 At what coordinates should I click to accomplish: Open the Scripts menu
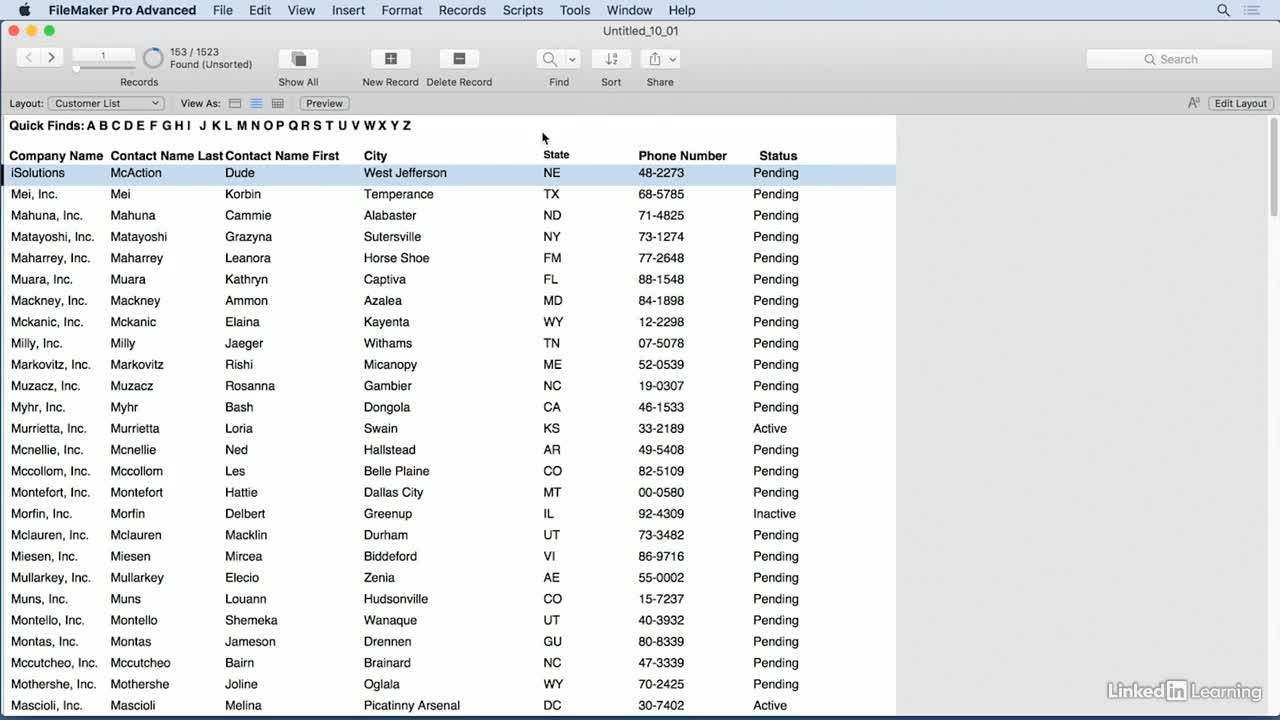[x=523, y=10]
